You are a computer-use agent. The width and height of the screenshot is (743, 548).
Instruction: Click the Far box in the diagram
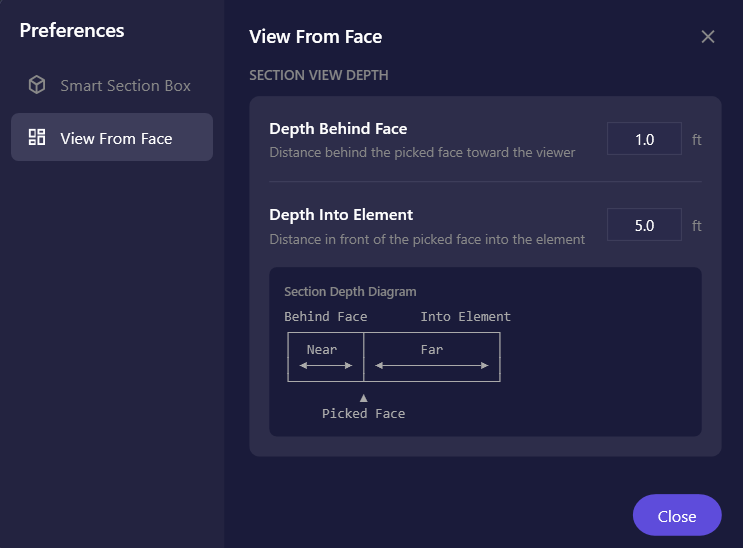pyautogui.click(x=432, y=357)
